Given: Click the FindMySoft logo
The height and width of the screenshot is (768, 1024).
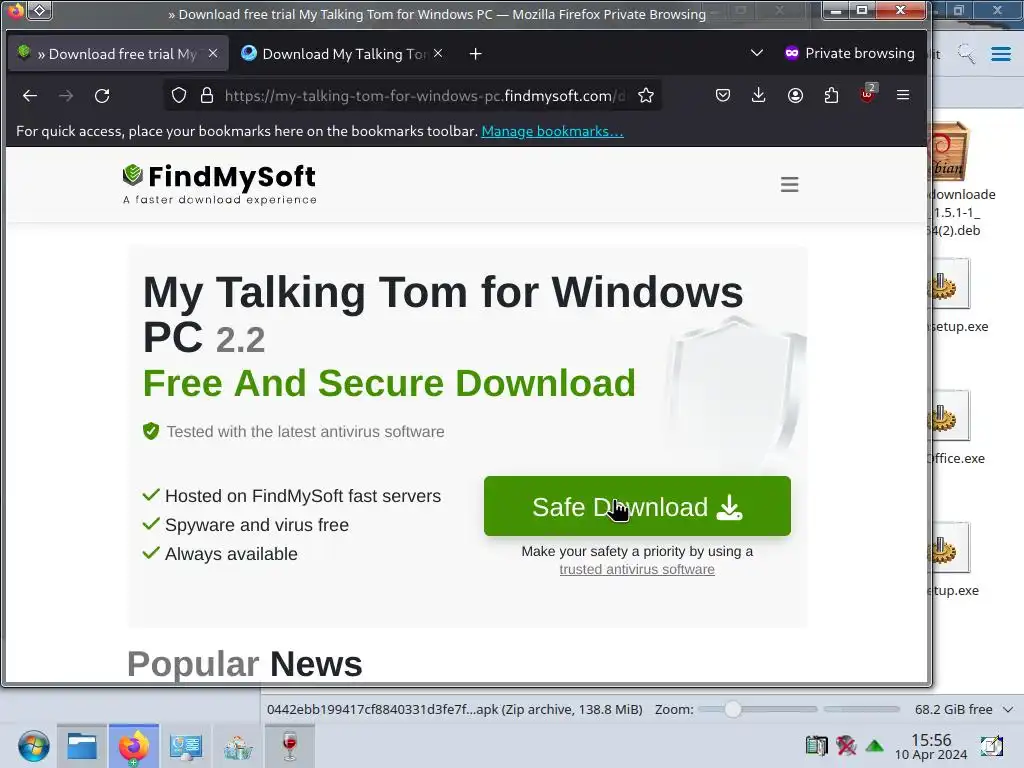Looking at the screenshot, I should (x=219, y=184).
